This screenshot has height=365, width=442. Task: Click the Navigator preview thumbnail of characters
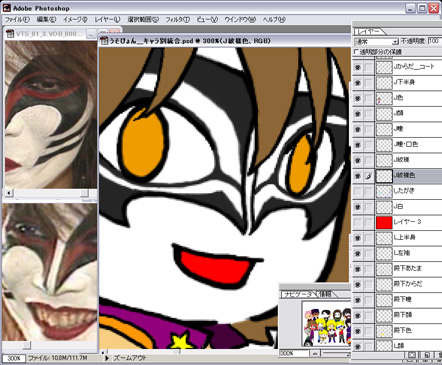[x=327, y=325]
